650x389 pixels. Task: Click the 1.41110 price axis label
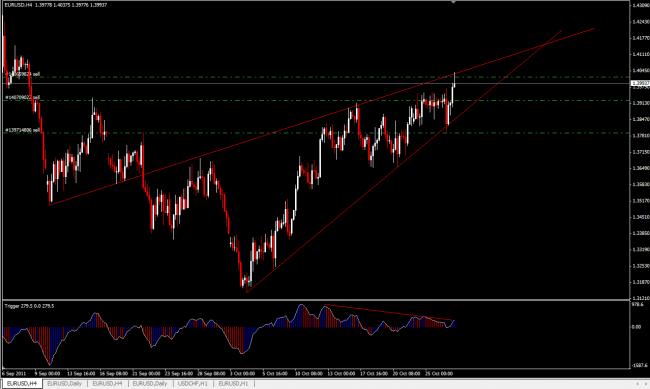coord(641,54)
